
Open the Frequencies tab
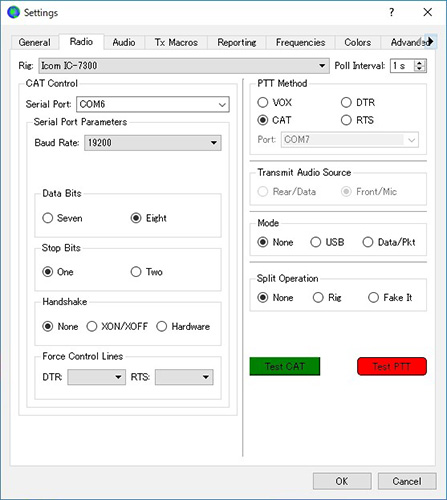300,42
